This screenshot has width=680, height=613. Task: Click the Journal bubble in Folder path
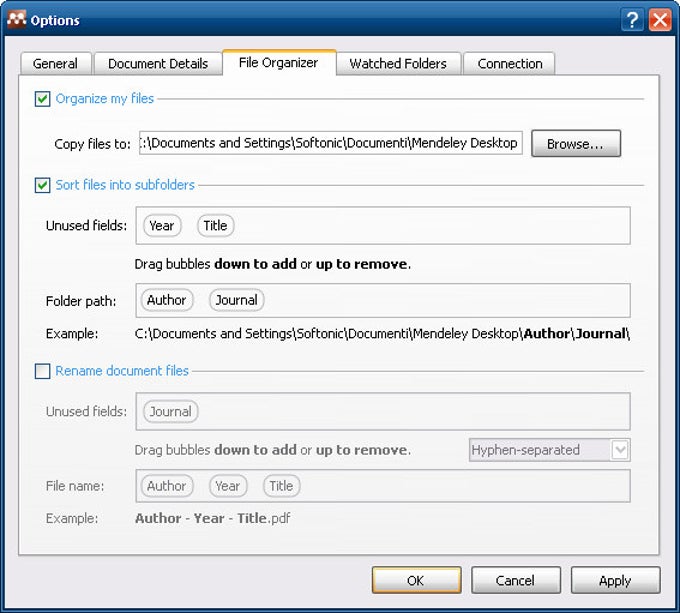(237, 300)
